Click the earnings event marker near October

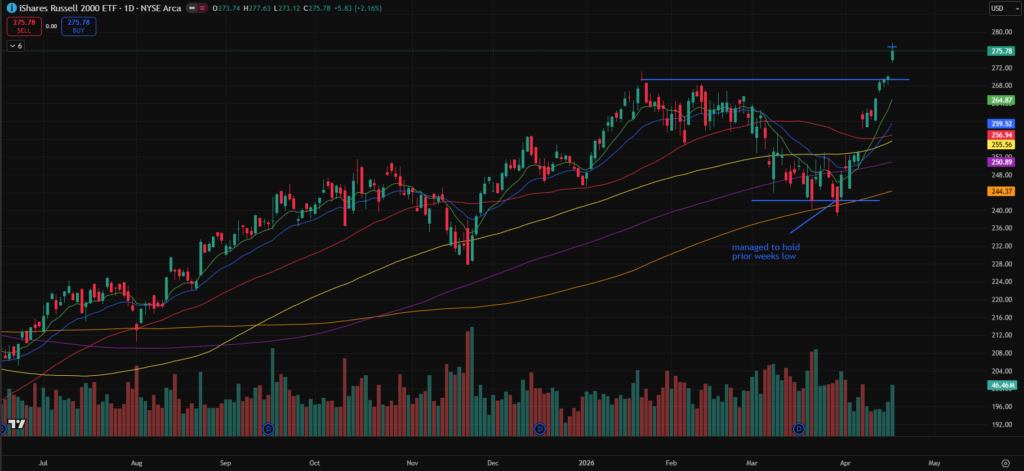click(268, 428)
